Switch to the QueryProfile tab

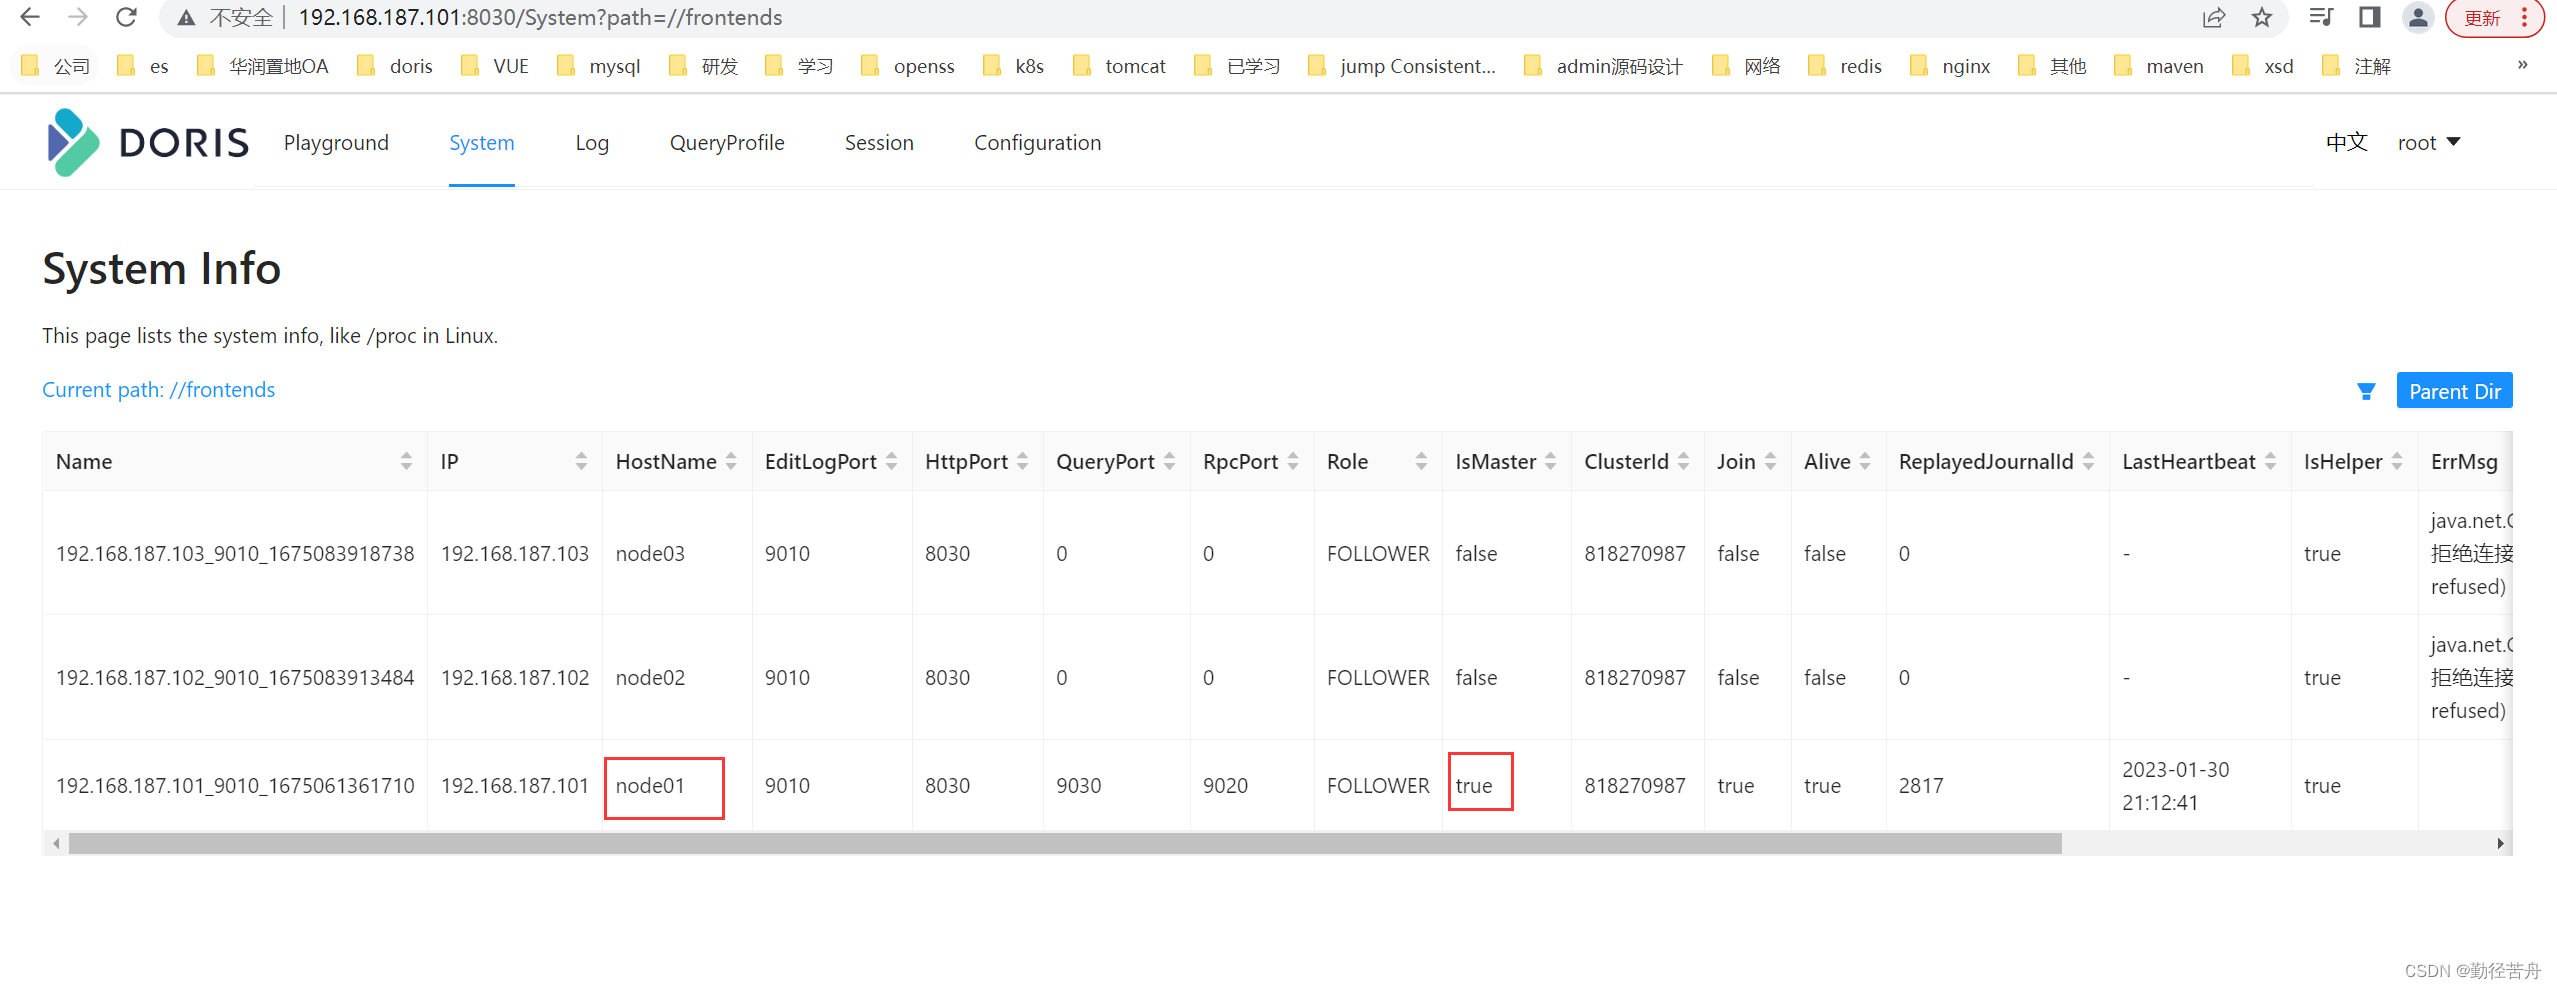click(x=727, y=143)
